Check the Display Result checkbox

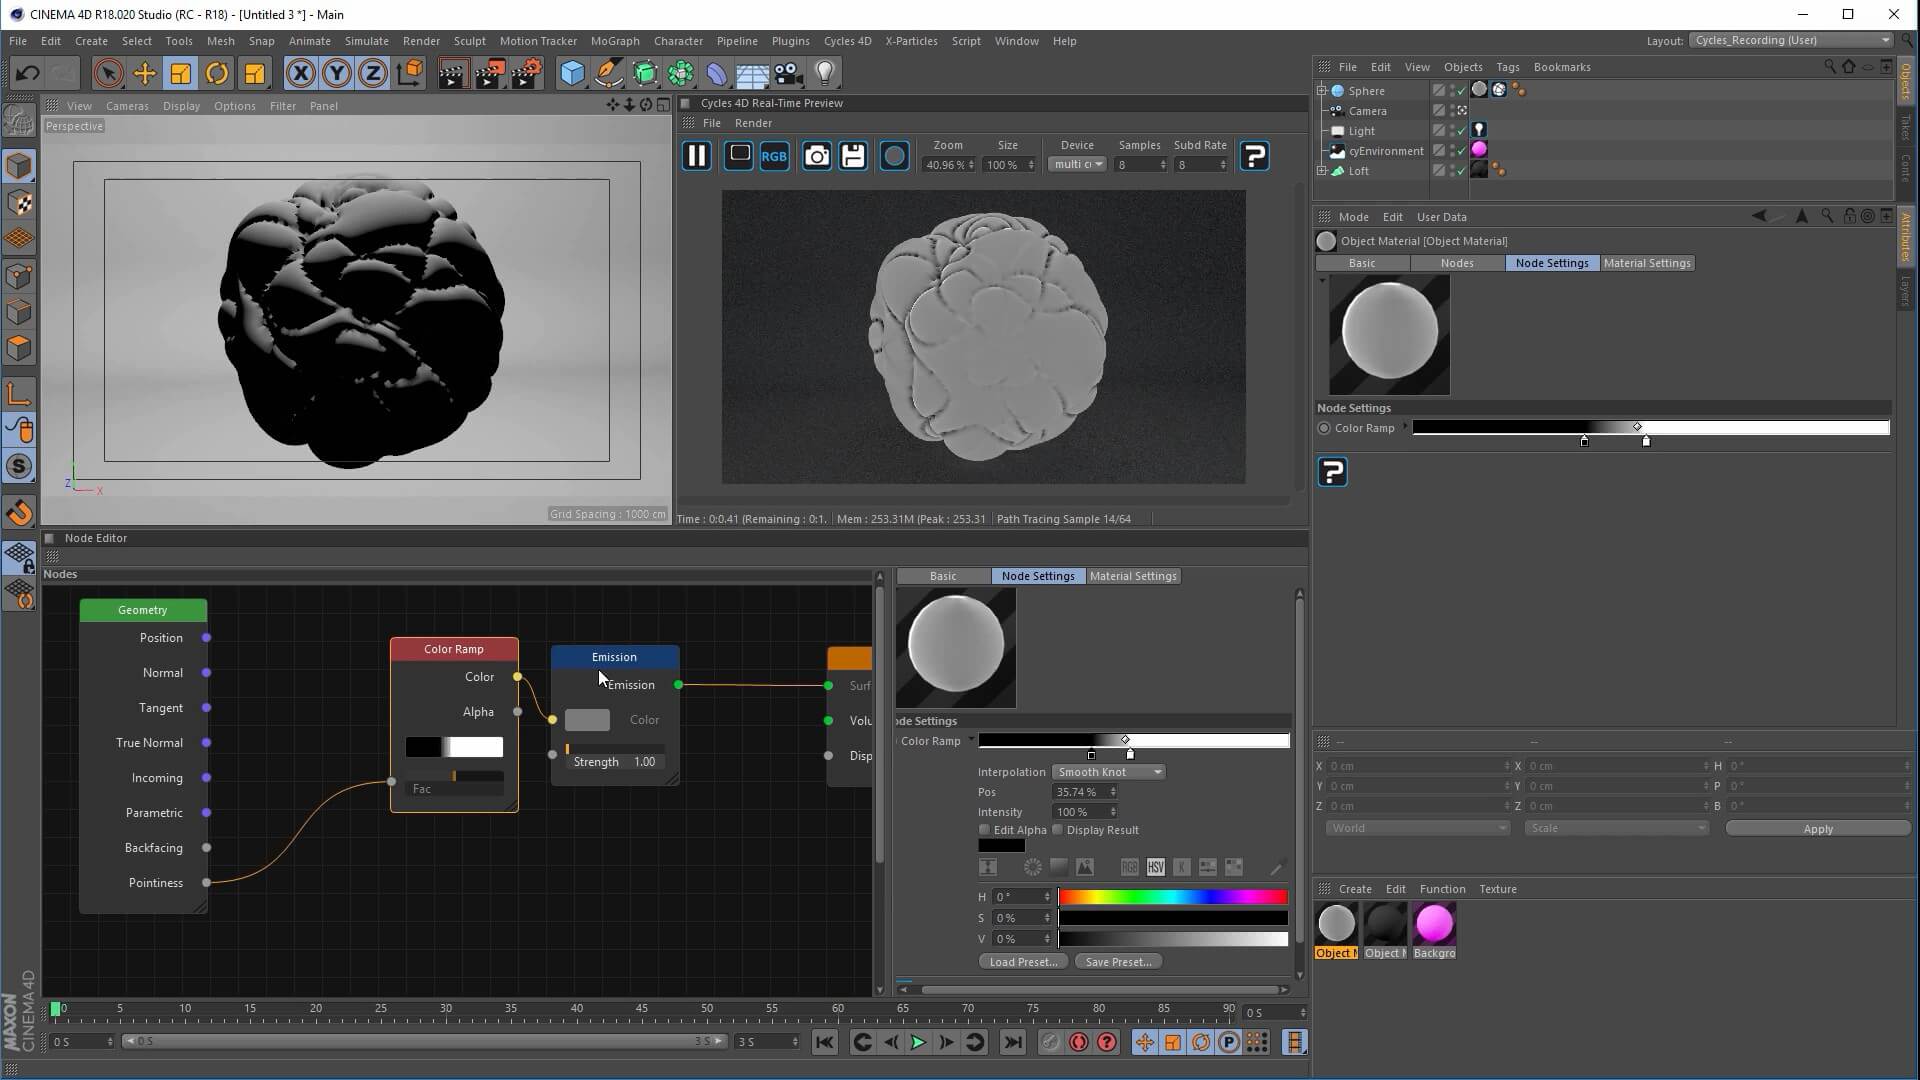pos(1058,830)
